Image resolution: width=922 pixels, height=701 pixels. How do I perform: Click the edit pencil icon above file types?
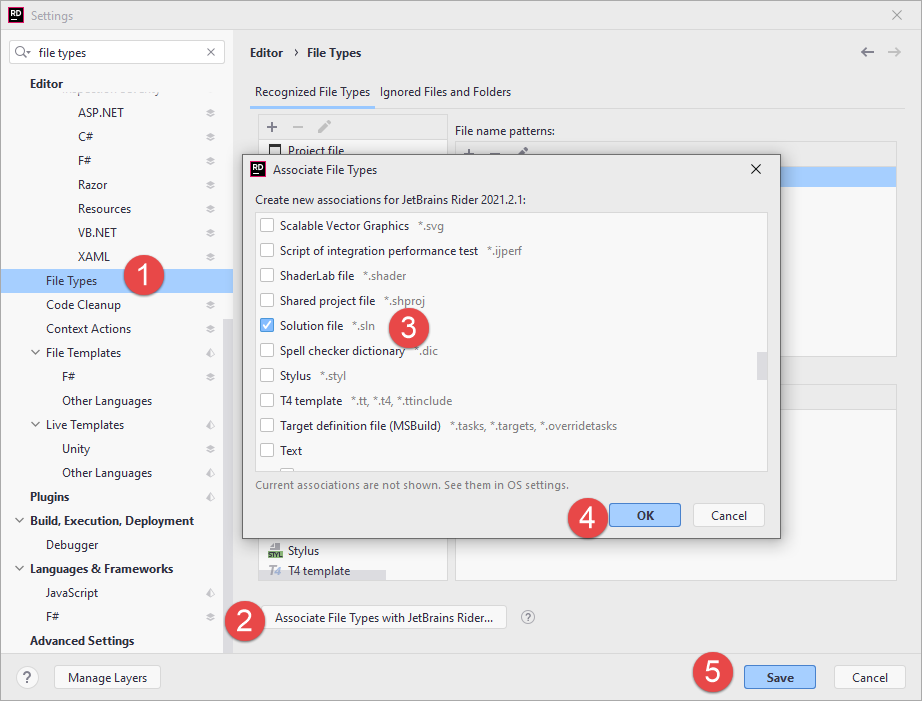pyautogui.click(x=323, y=127)
